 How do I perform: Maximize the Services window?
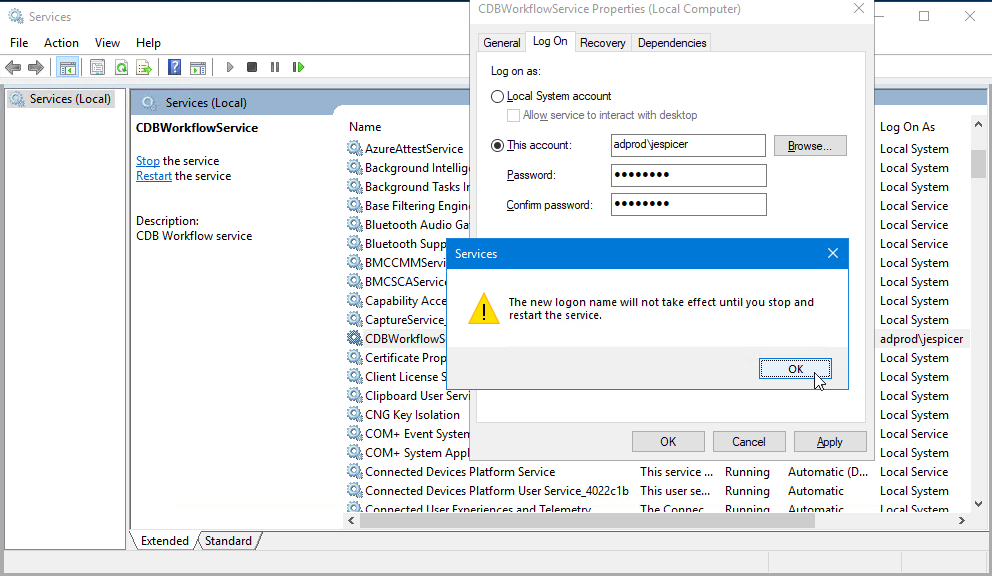(x=924, y=16)
